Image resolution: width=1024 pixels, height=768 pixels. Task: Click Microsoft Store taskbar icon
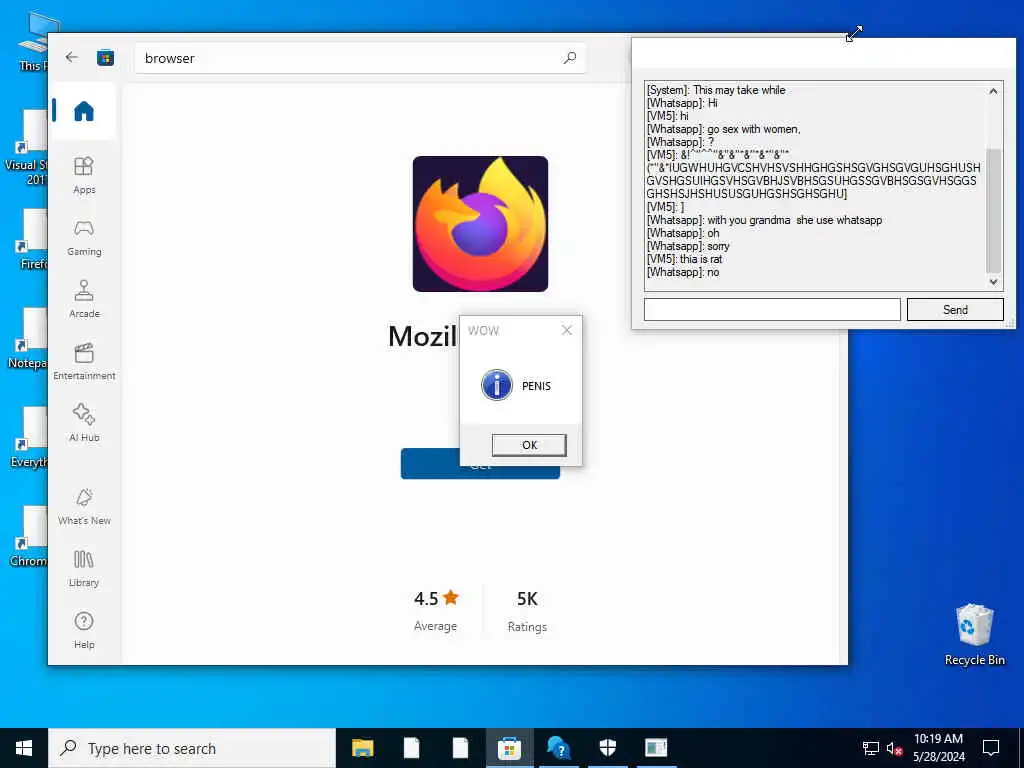[x=509, y=748]
